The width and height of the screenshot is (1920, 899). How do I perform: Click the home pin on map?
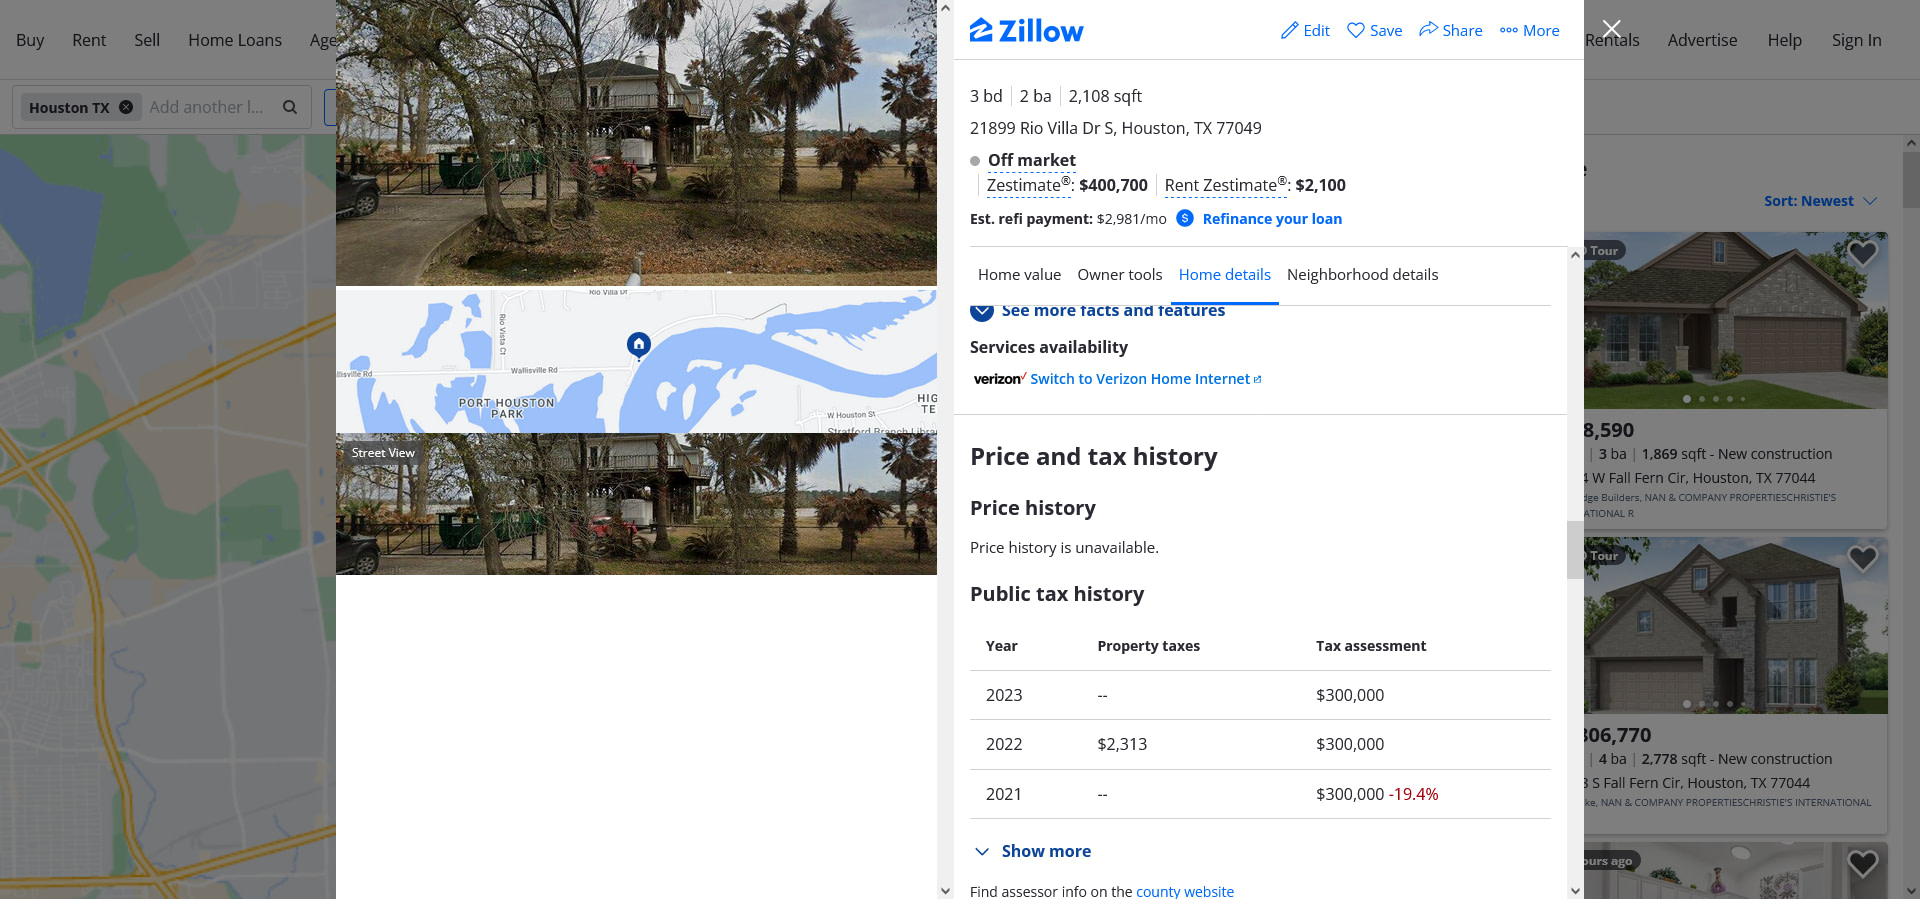coord(639,345)
